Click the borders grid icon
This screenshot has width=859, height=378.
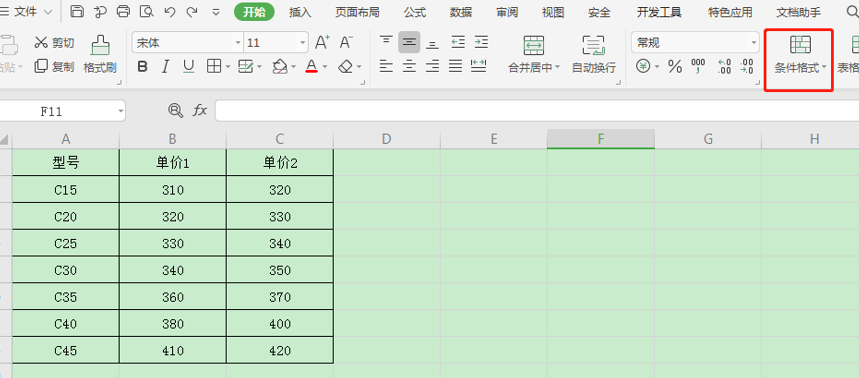(214, 67)
